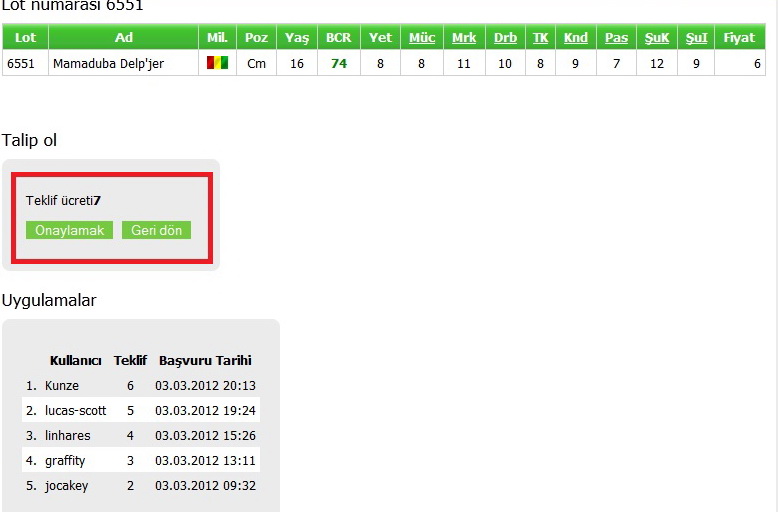Screen dimensions: 778x512
Task: Click the Fiyat column header
Action: 739,38
